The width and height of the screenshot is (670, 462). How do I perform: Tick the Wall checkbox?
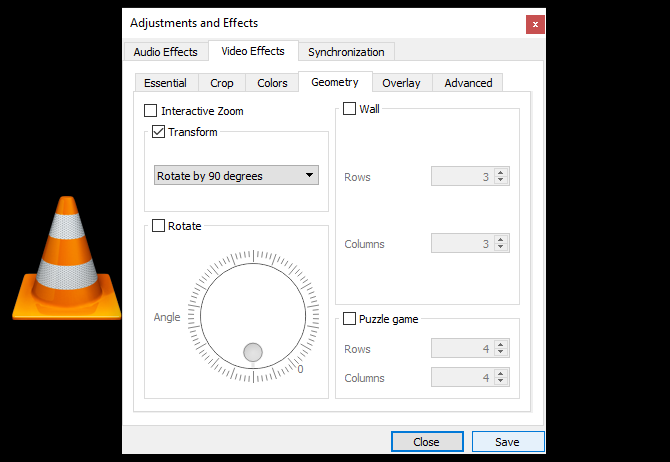click(x=350, y=109)
